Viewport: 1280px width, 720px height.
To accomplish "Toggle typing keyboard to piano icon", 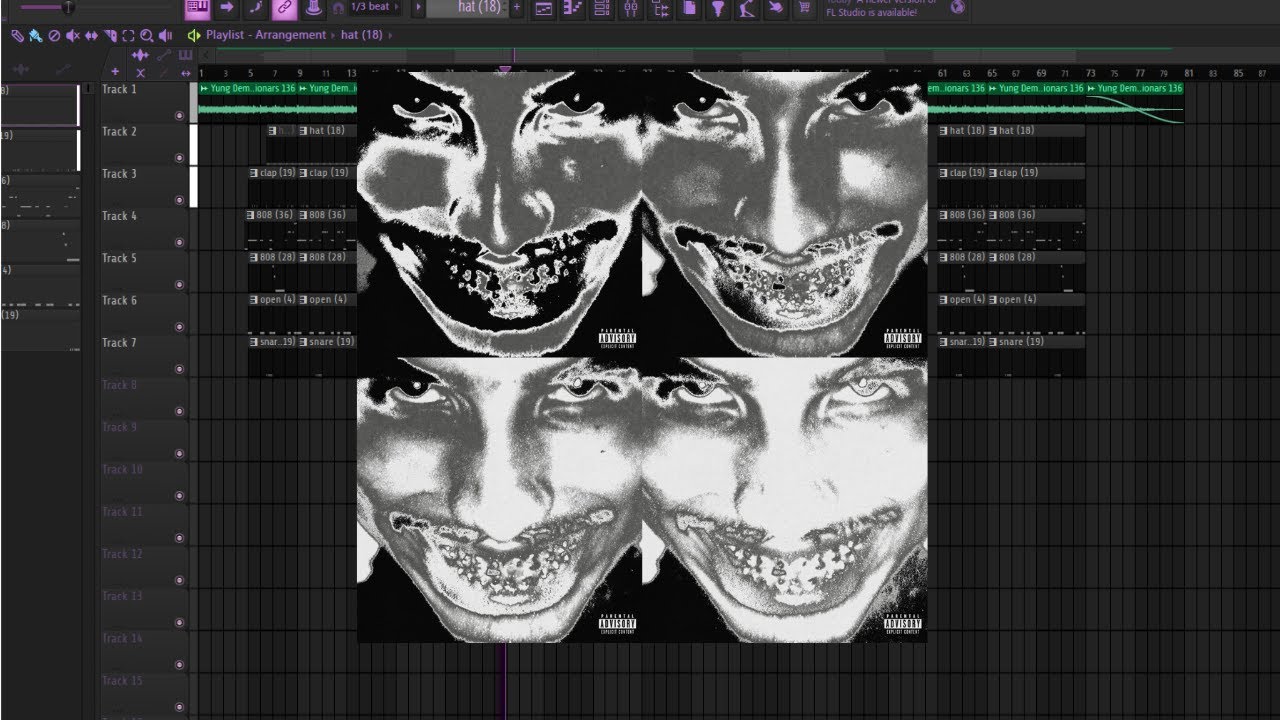I will click(197, 8).
